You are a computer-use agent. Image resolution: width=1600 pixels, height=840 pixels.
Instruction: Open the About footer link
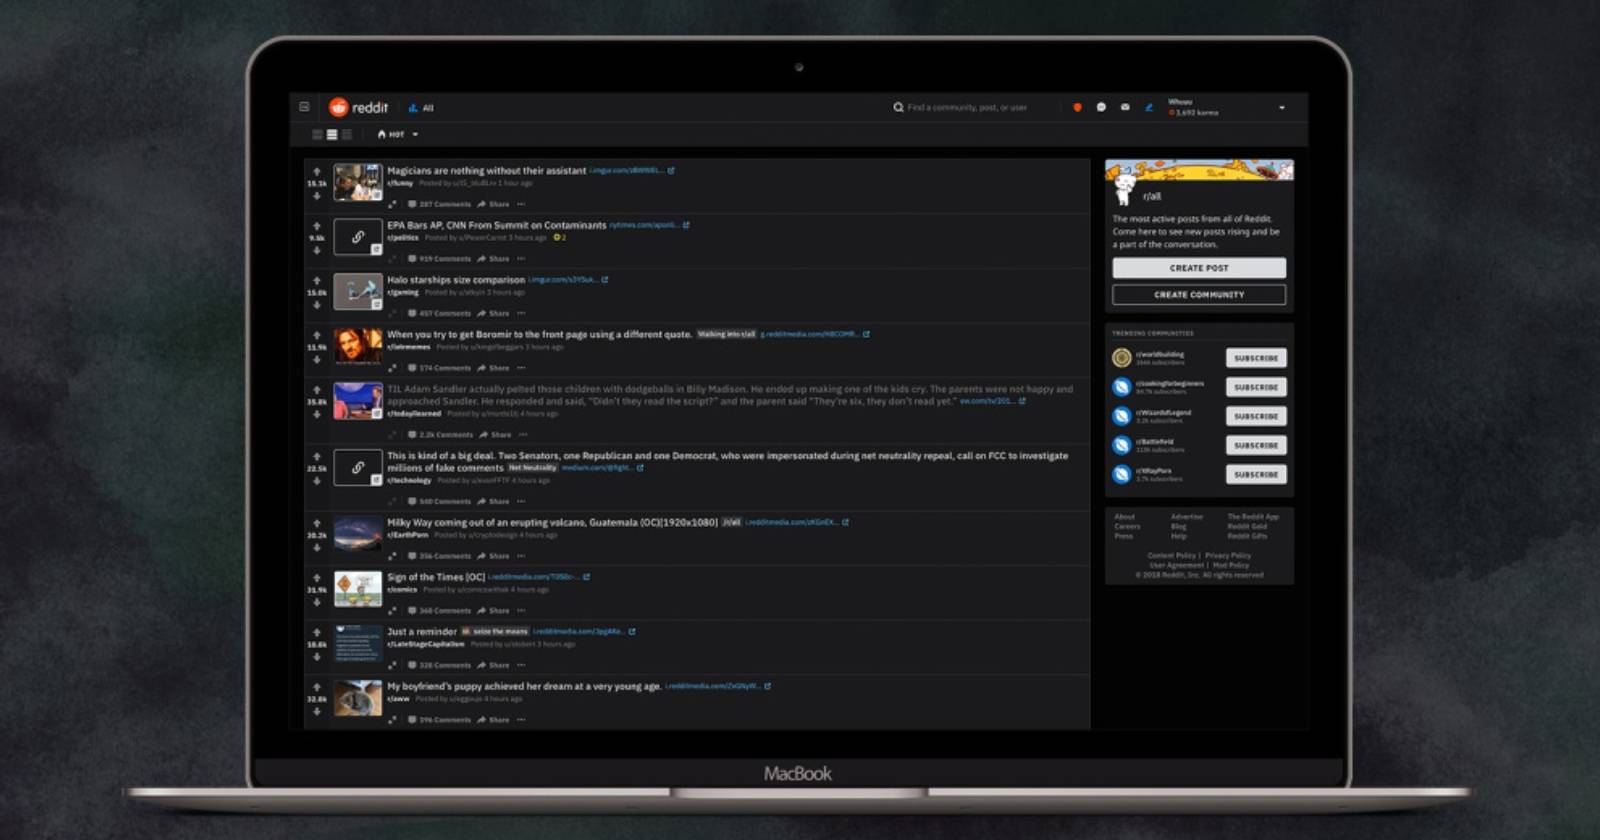point(1125,517)
